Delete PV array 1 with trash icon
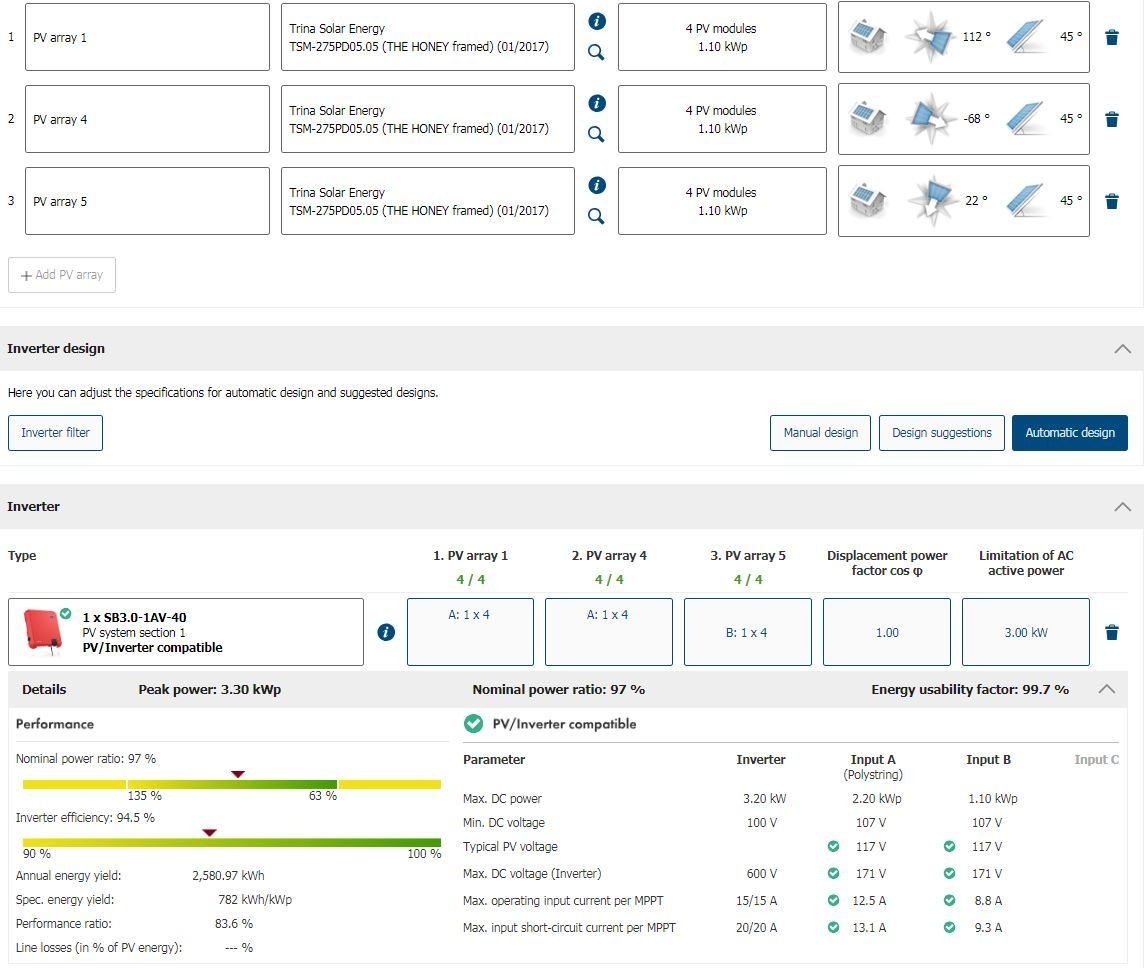 1111,37
